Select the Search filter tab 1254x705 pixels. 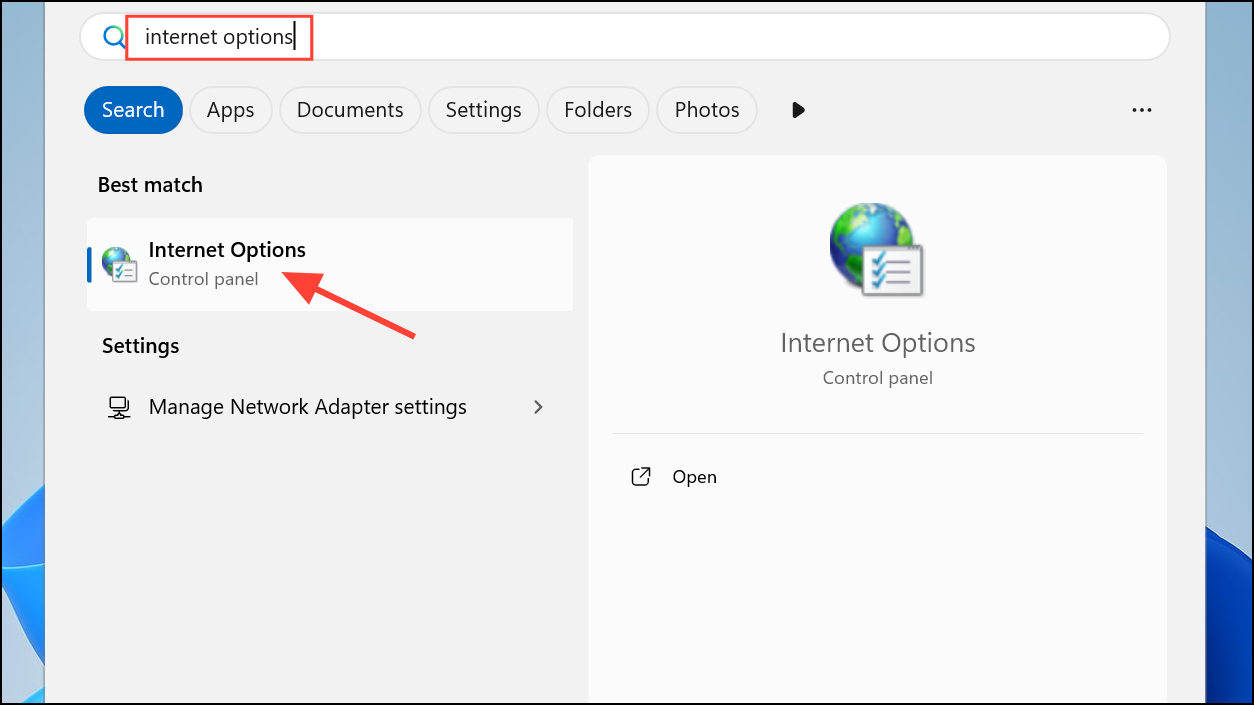point(133,110)
